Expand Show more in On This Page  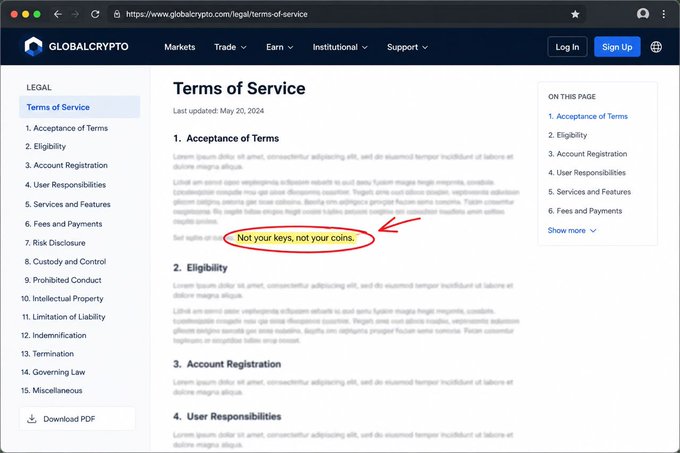[x=572, y=231]
